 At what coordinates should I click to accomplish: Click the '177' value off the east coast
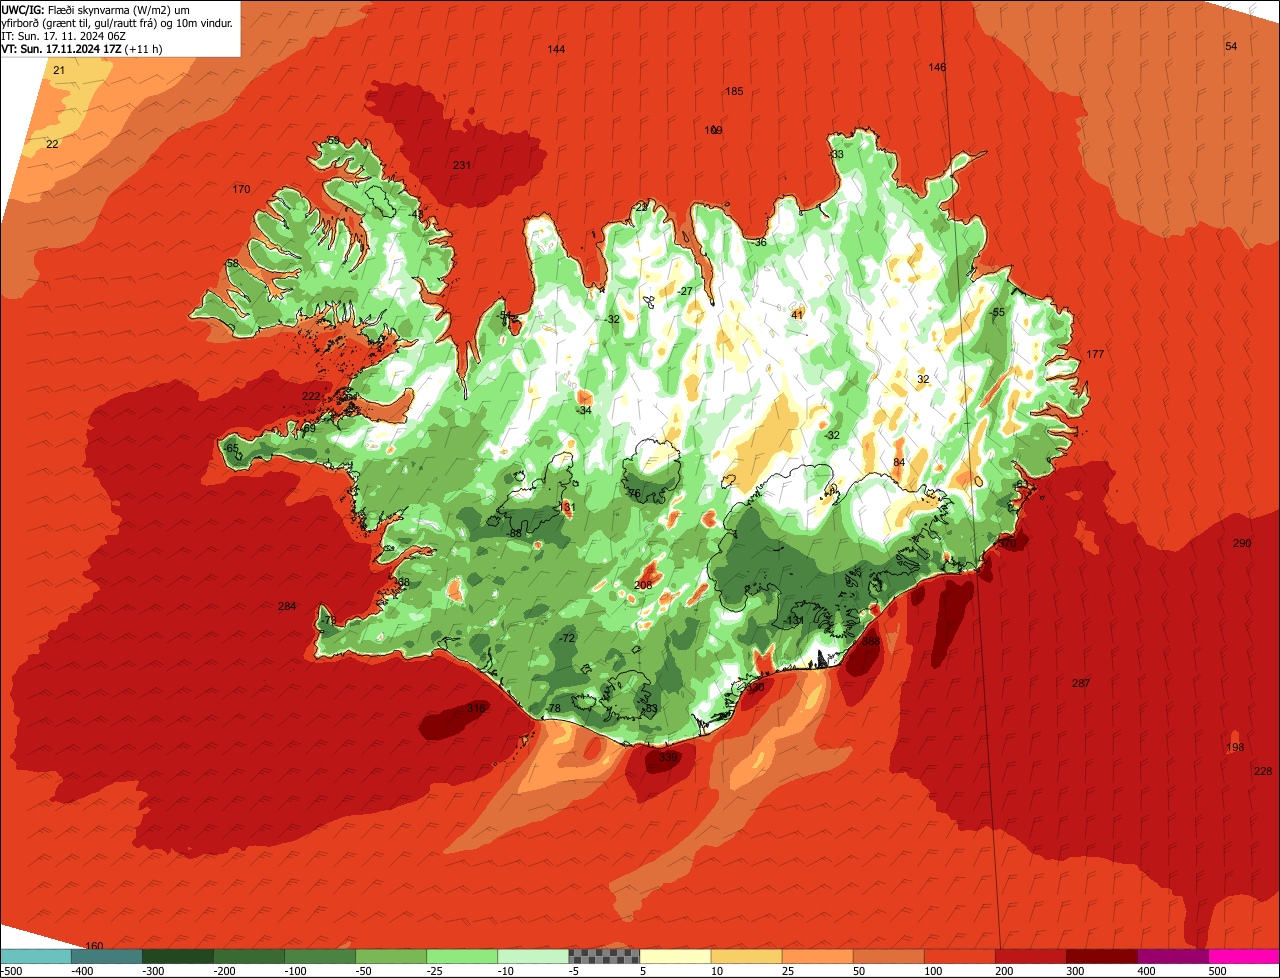click(x=1095, y=354)
